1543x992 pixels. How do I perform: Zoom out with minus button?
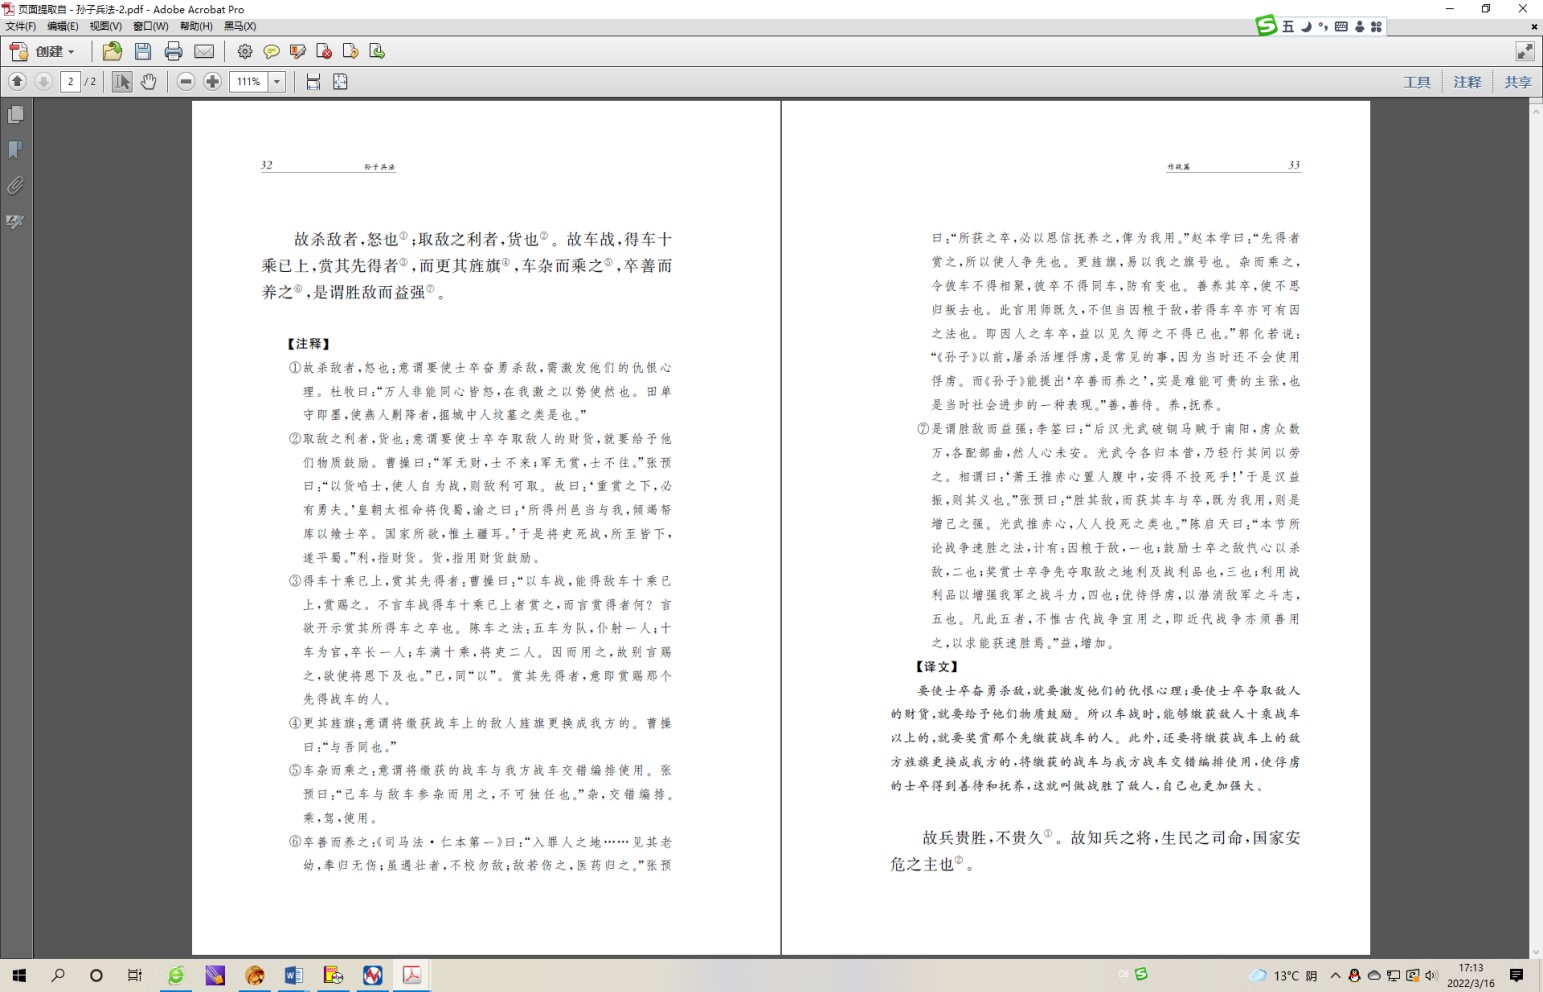click(x=186, y=81)
